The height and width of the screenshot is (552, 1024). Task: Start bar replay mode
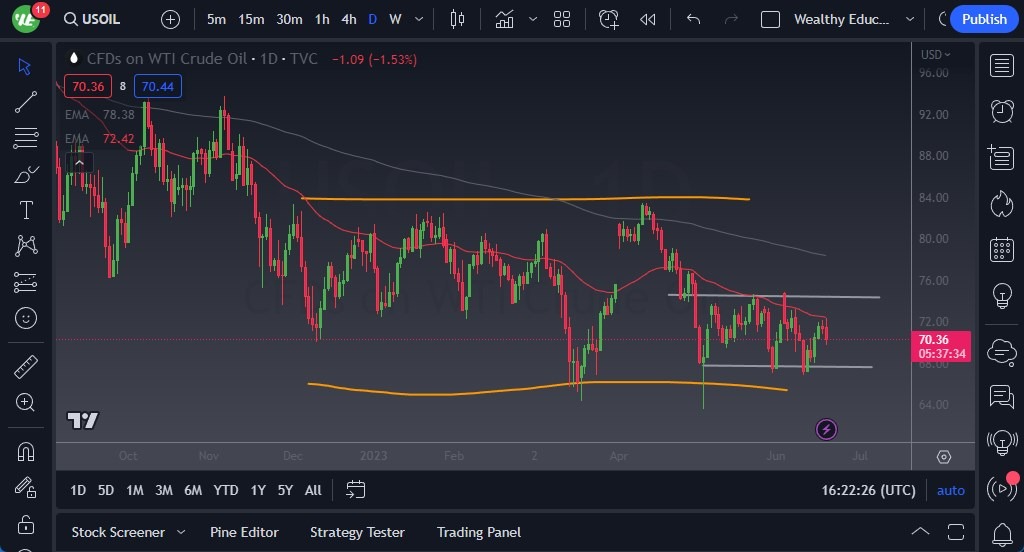point(648,19)
